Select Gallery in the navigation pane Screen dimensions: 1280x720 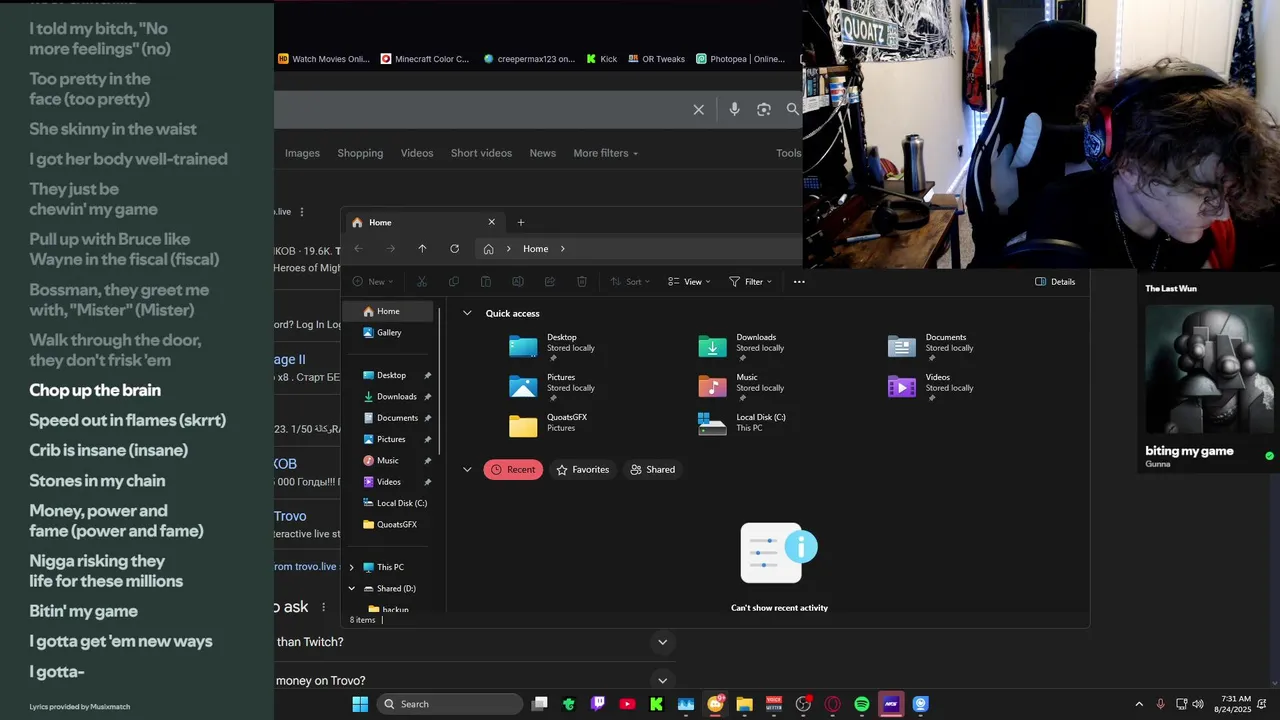388,332
